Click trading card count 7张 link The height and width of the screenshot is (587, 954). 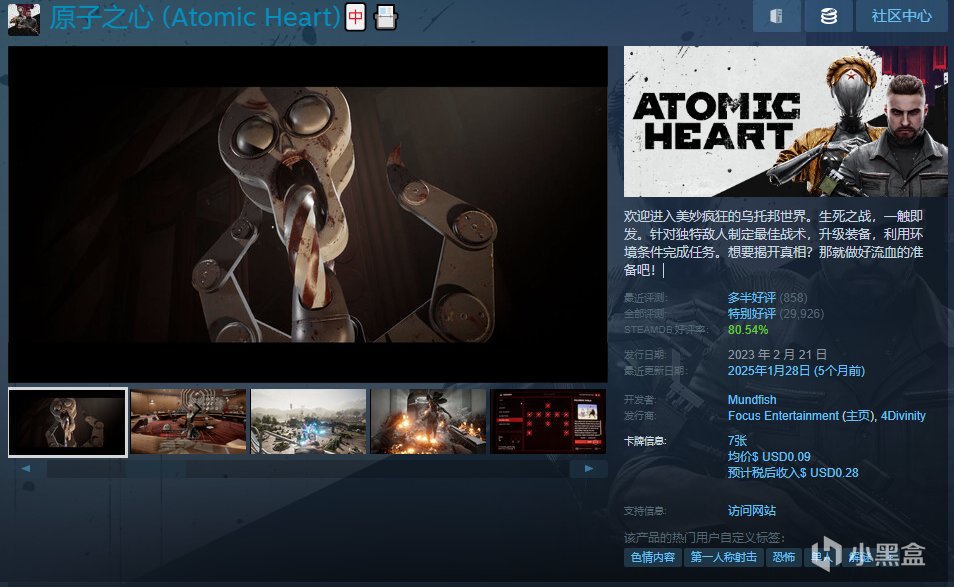(x=737, y=440)
